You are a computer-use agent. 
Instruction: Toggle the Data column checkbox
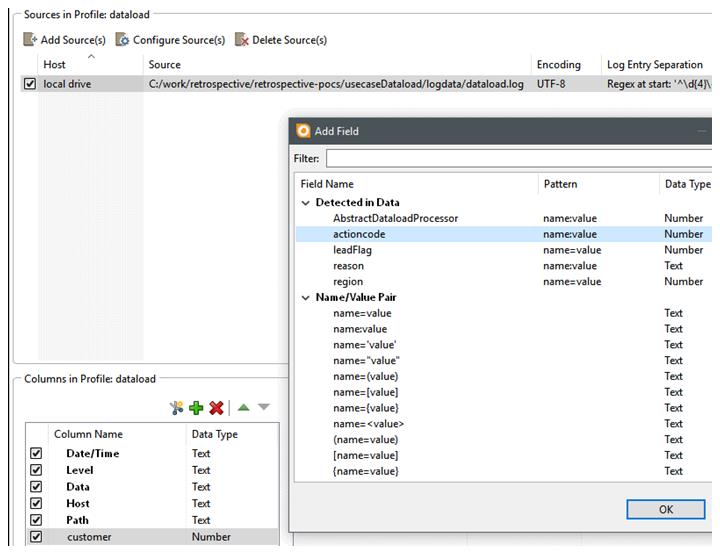point(36,486)
